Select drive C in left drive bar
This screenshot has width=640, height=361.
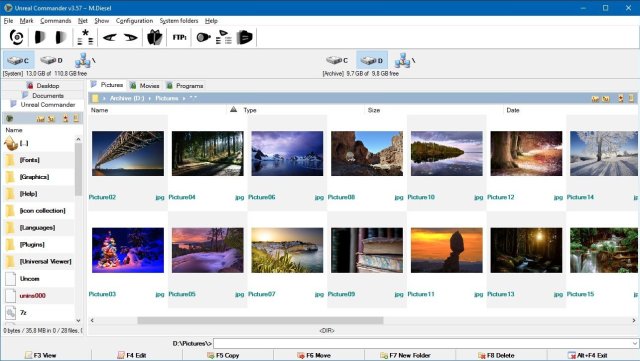click(x=18, y=60)
